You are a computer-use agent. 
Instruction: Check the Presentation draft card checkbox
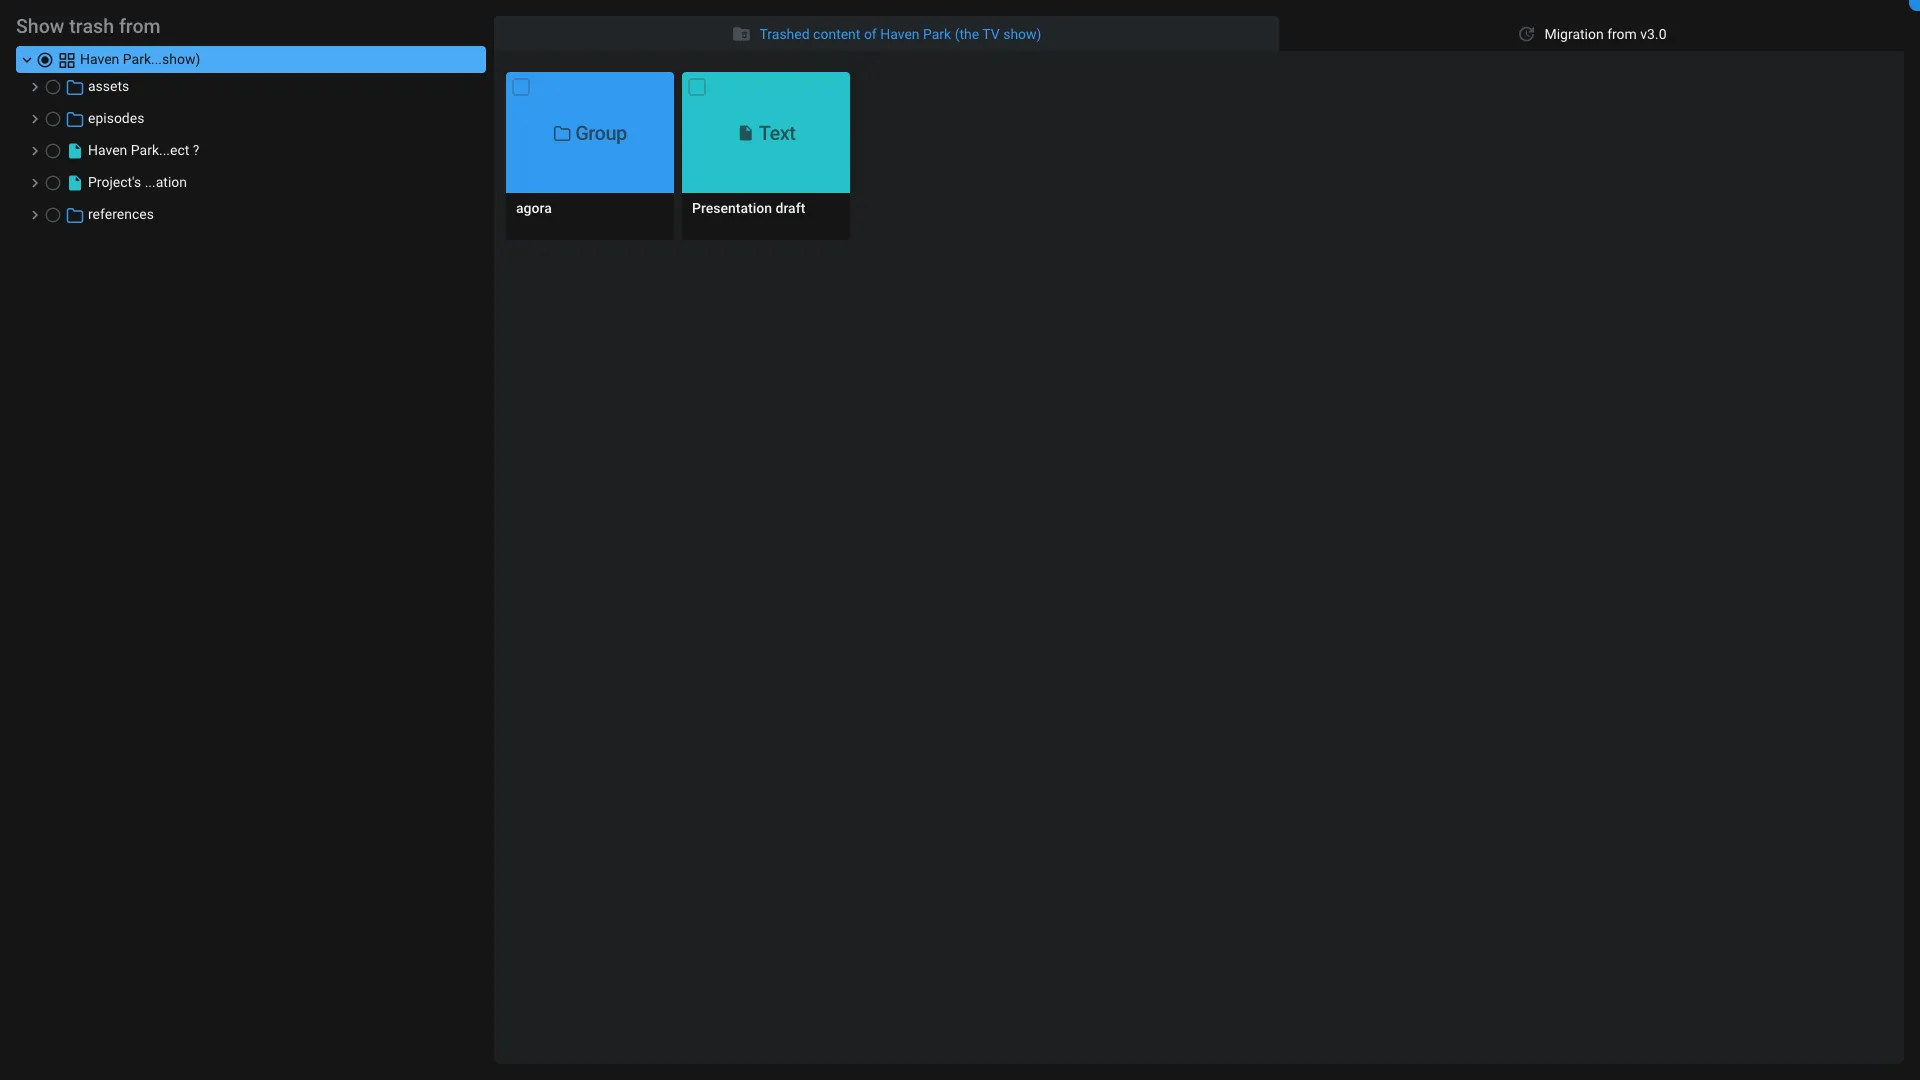click(x=697, y=87)
